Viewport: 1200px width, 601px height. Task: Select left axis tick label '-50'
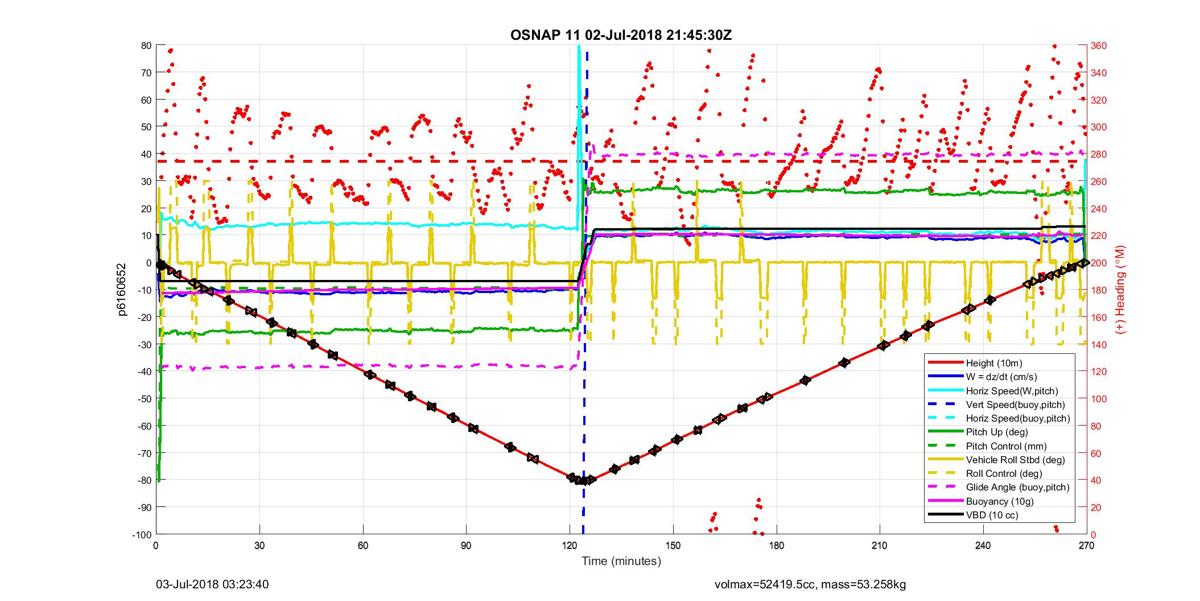[142, 398]
